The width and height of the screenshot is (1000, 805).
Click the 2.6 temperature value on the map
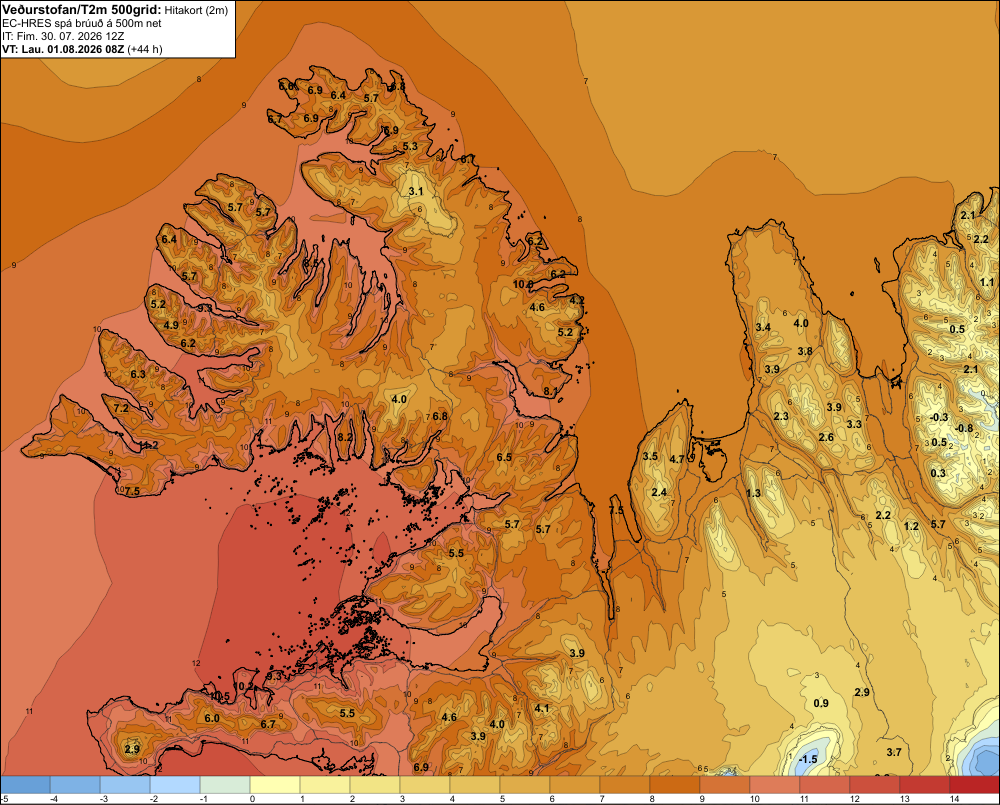pyautogui.click(x=826, y=437)
